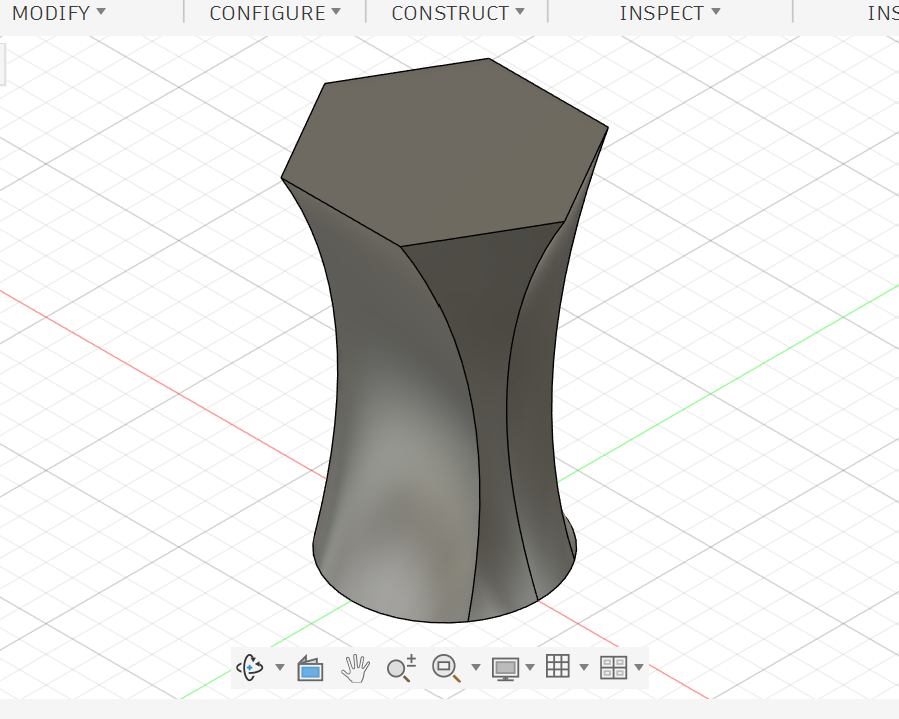Click the Viewports layout icon
899x719 pixels.
[613, 668]
